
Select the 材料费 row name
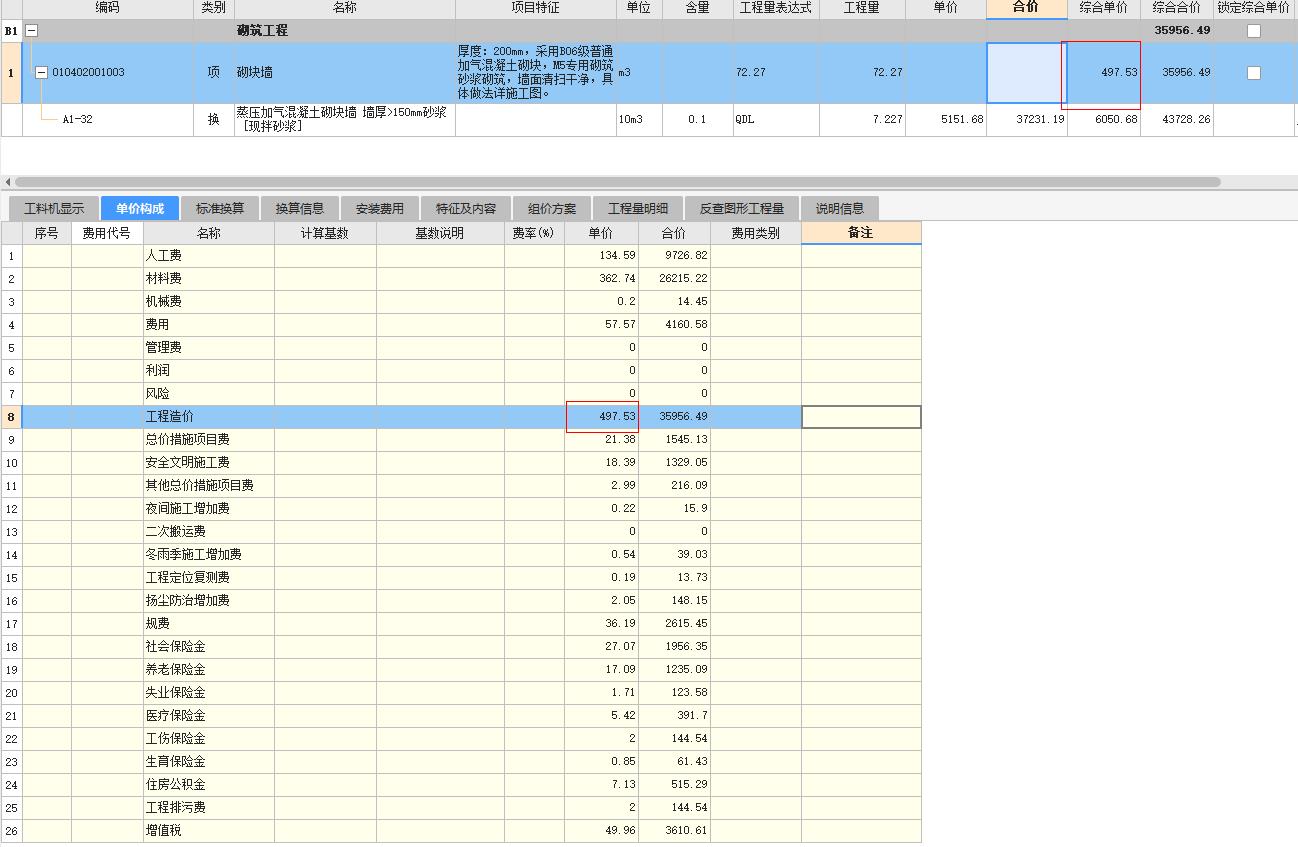point(164,279)
